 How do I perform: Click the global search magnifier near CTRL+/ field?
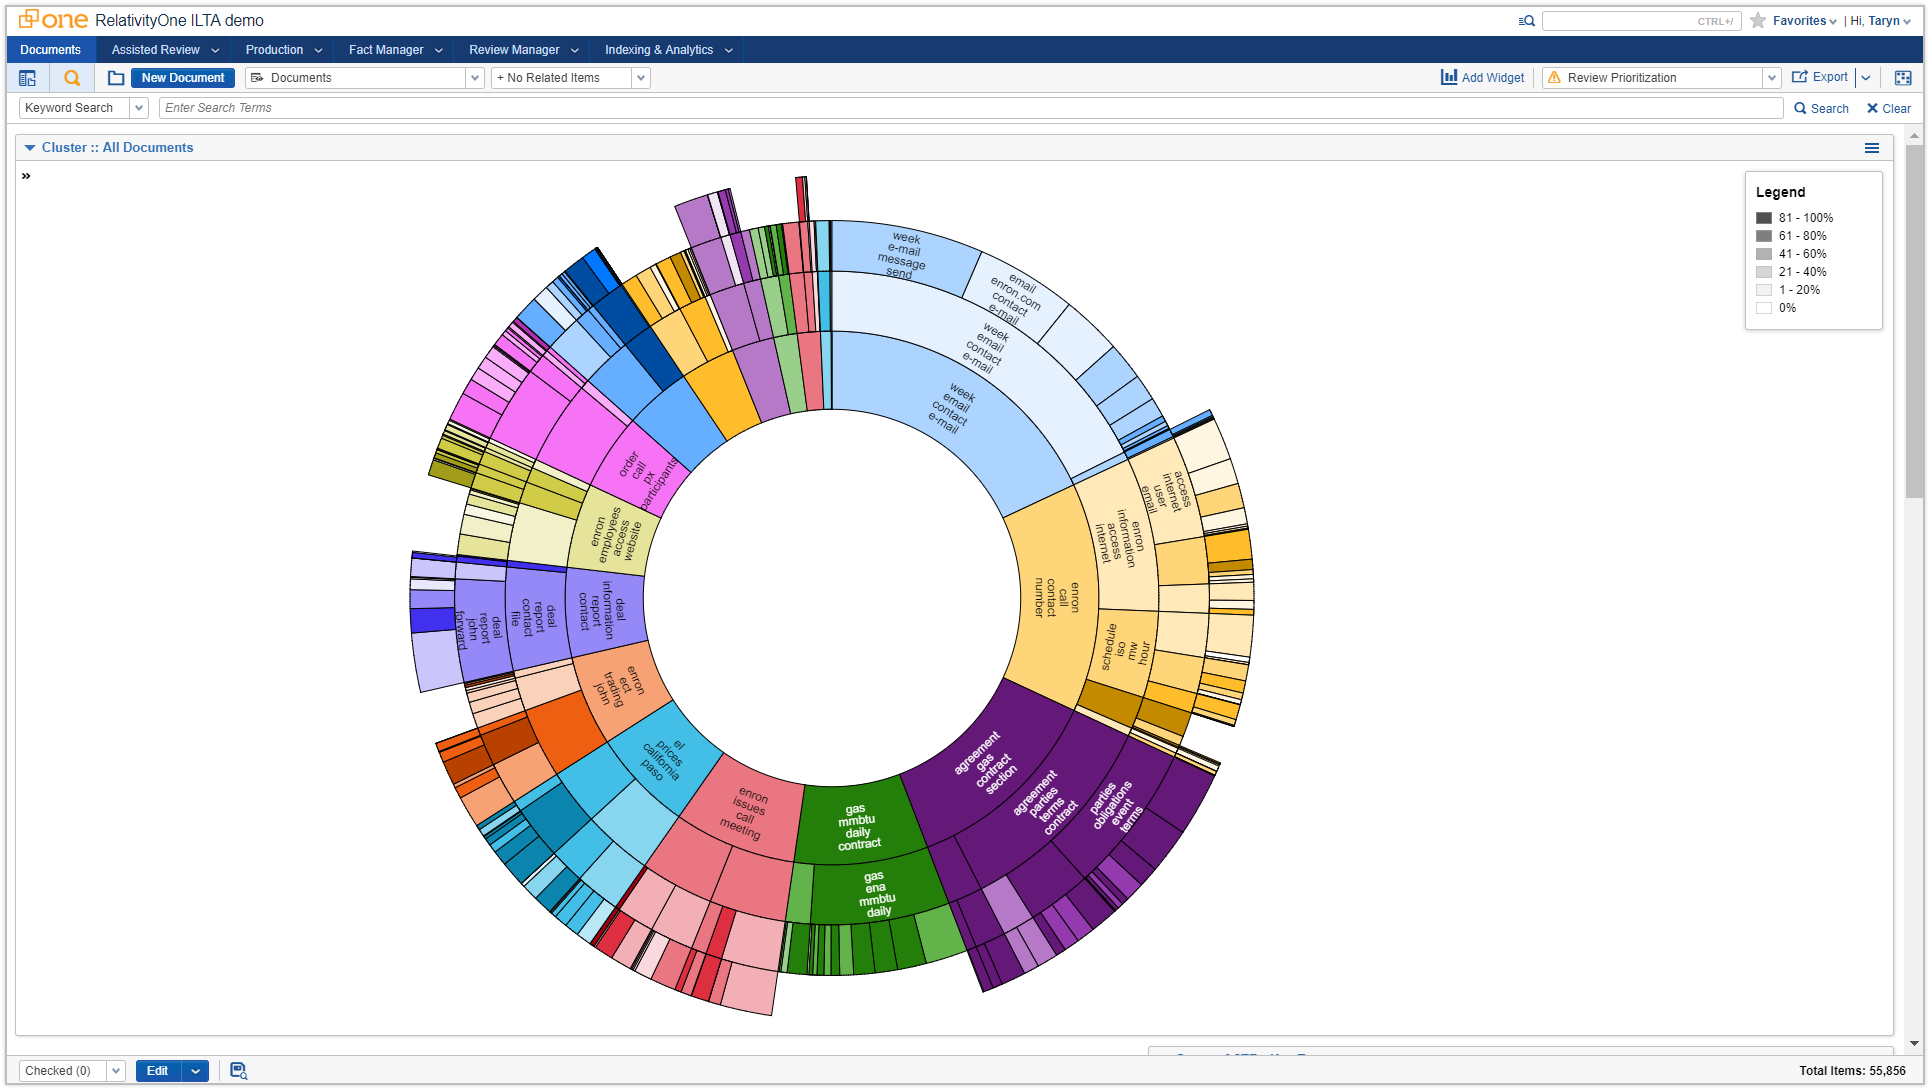[x=1527, y=20]
